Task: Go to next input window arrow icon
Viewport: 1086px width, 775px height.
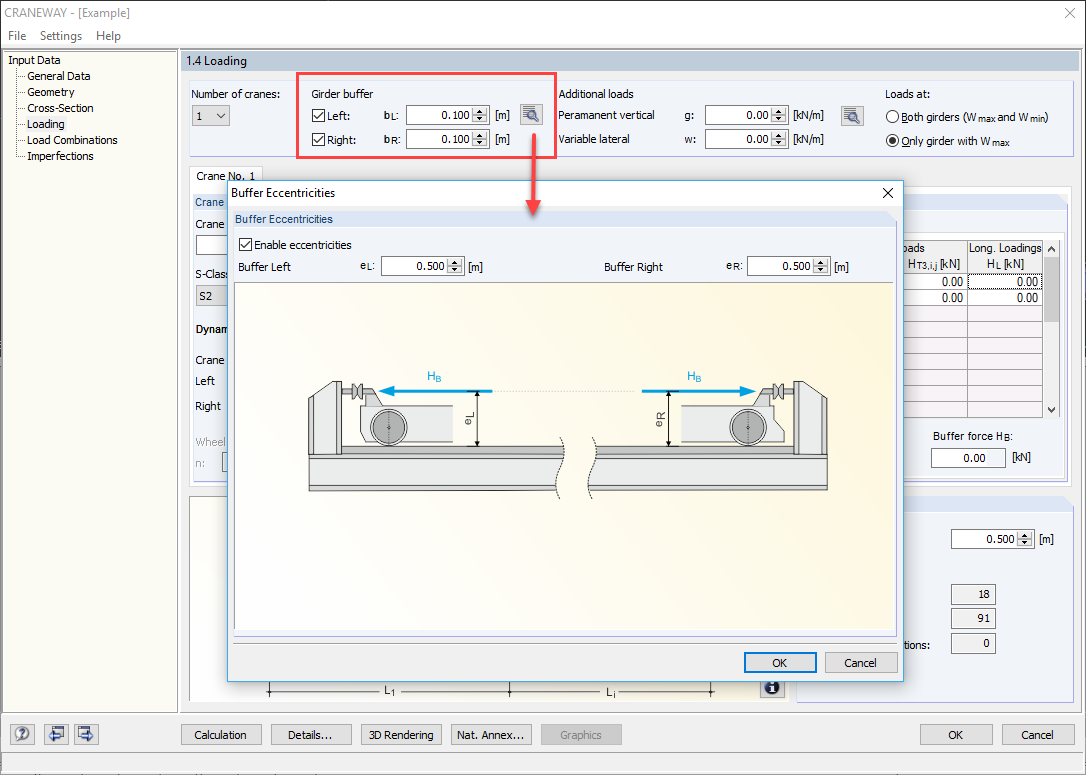Action: 86,733
